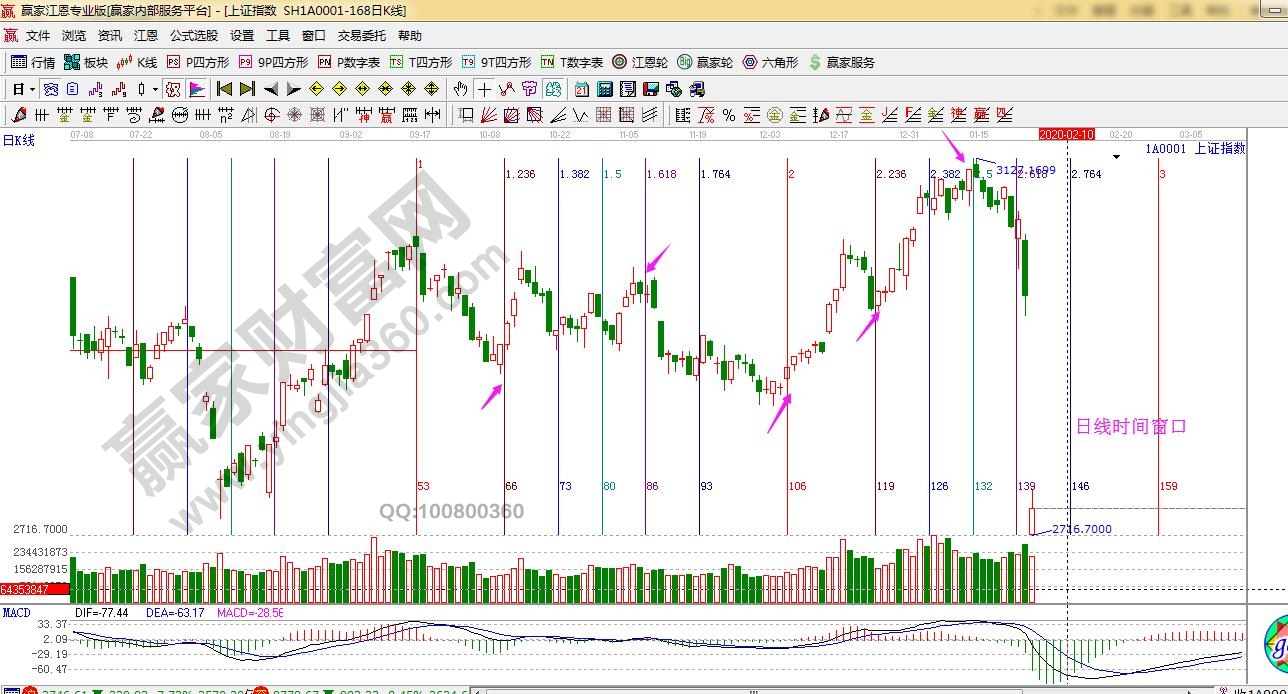
Task: Select the percent sign drawing tool
Action: [x=729, y=115]
